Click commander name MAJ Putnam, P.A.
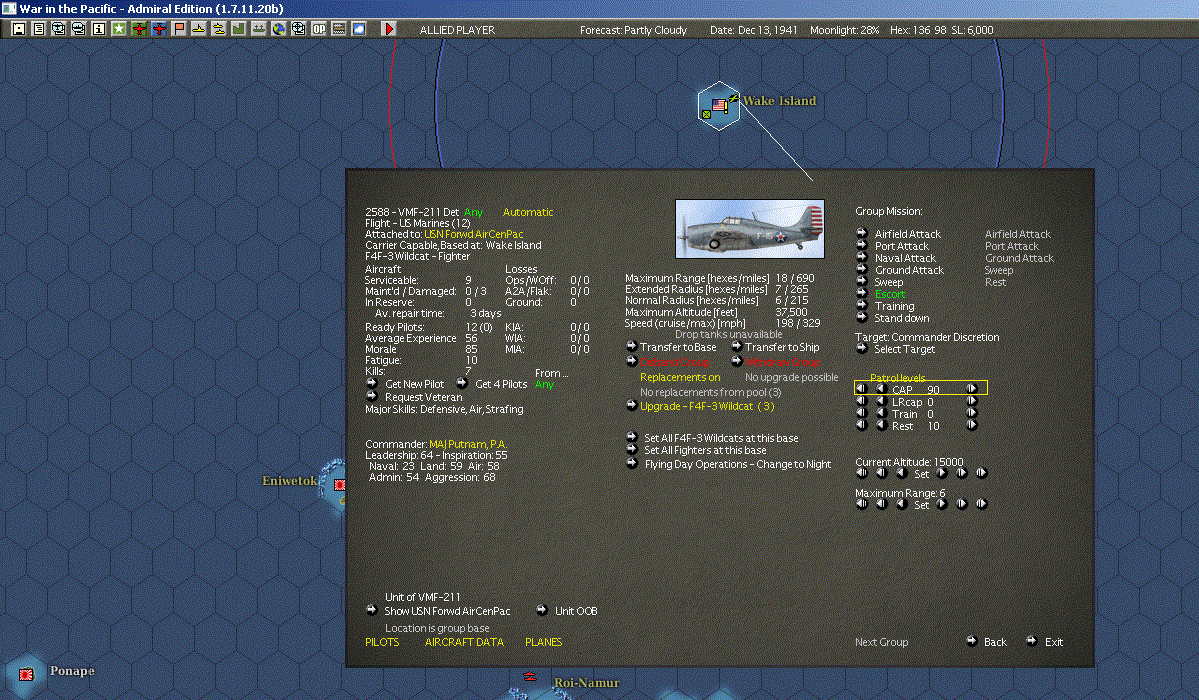The width and height of the screenshot is (1199, 700). [468, 444]
